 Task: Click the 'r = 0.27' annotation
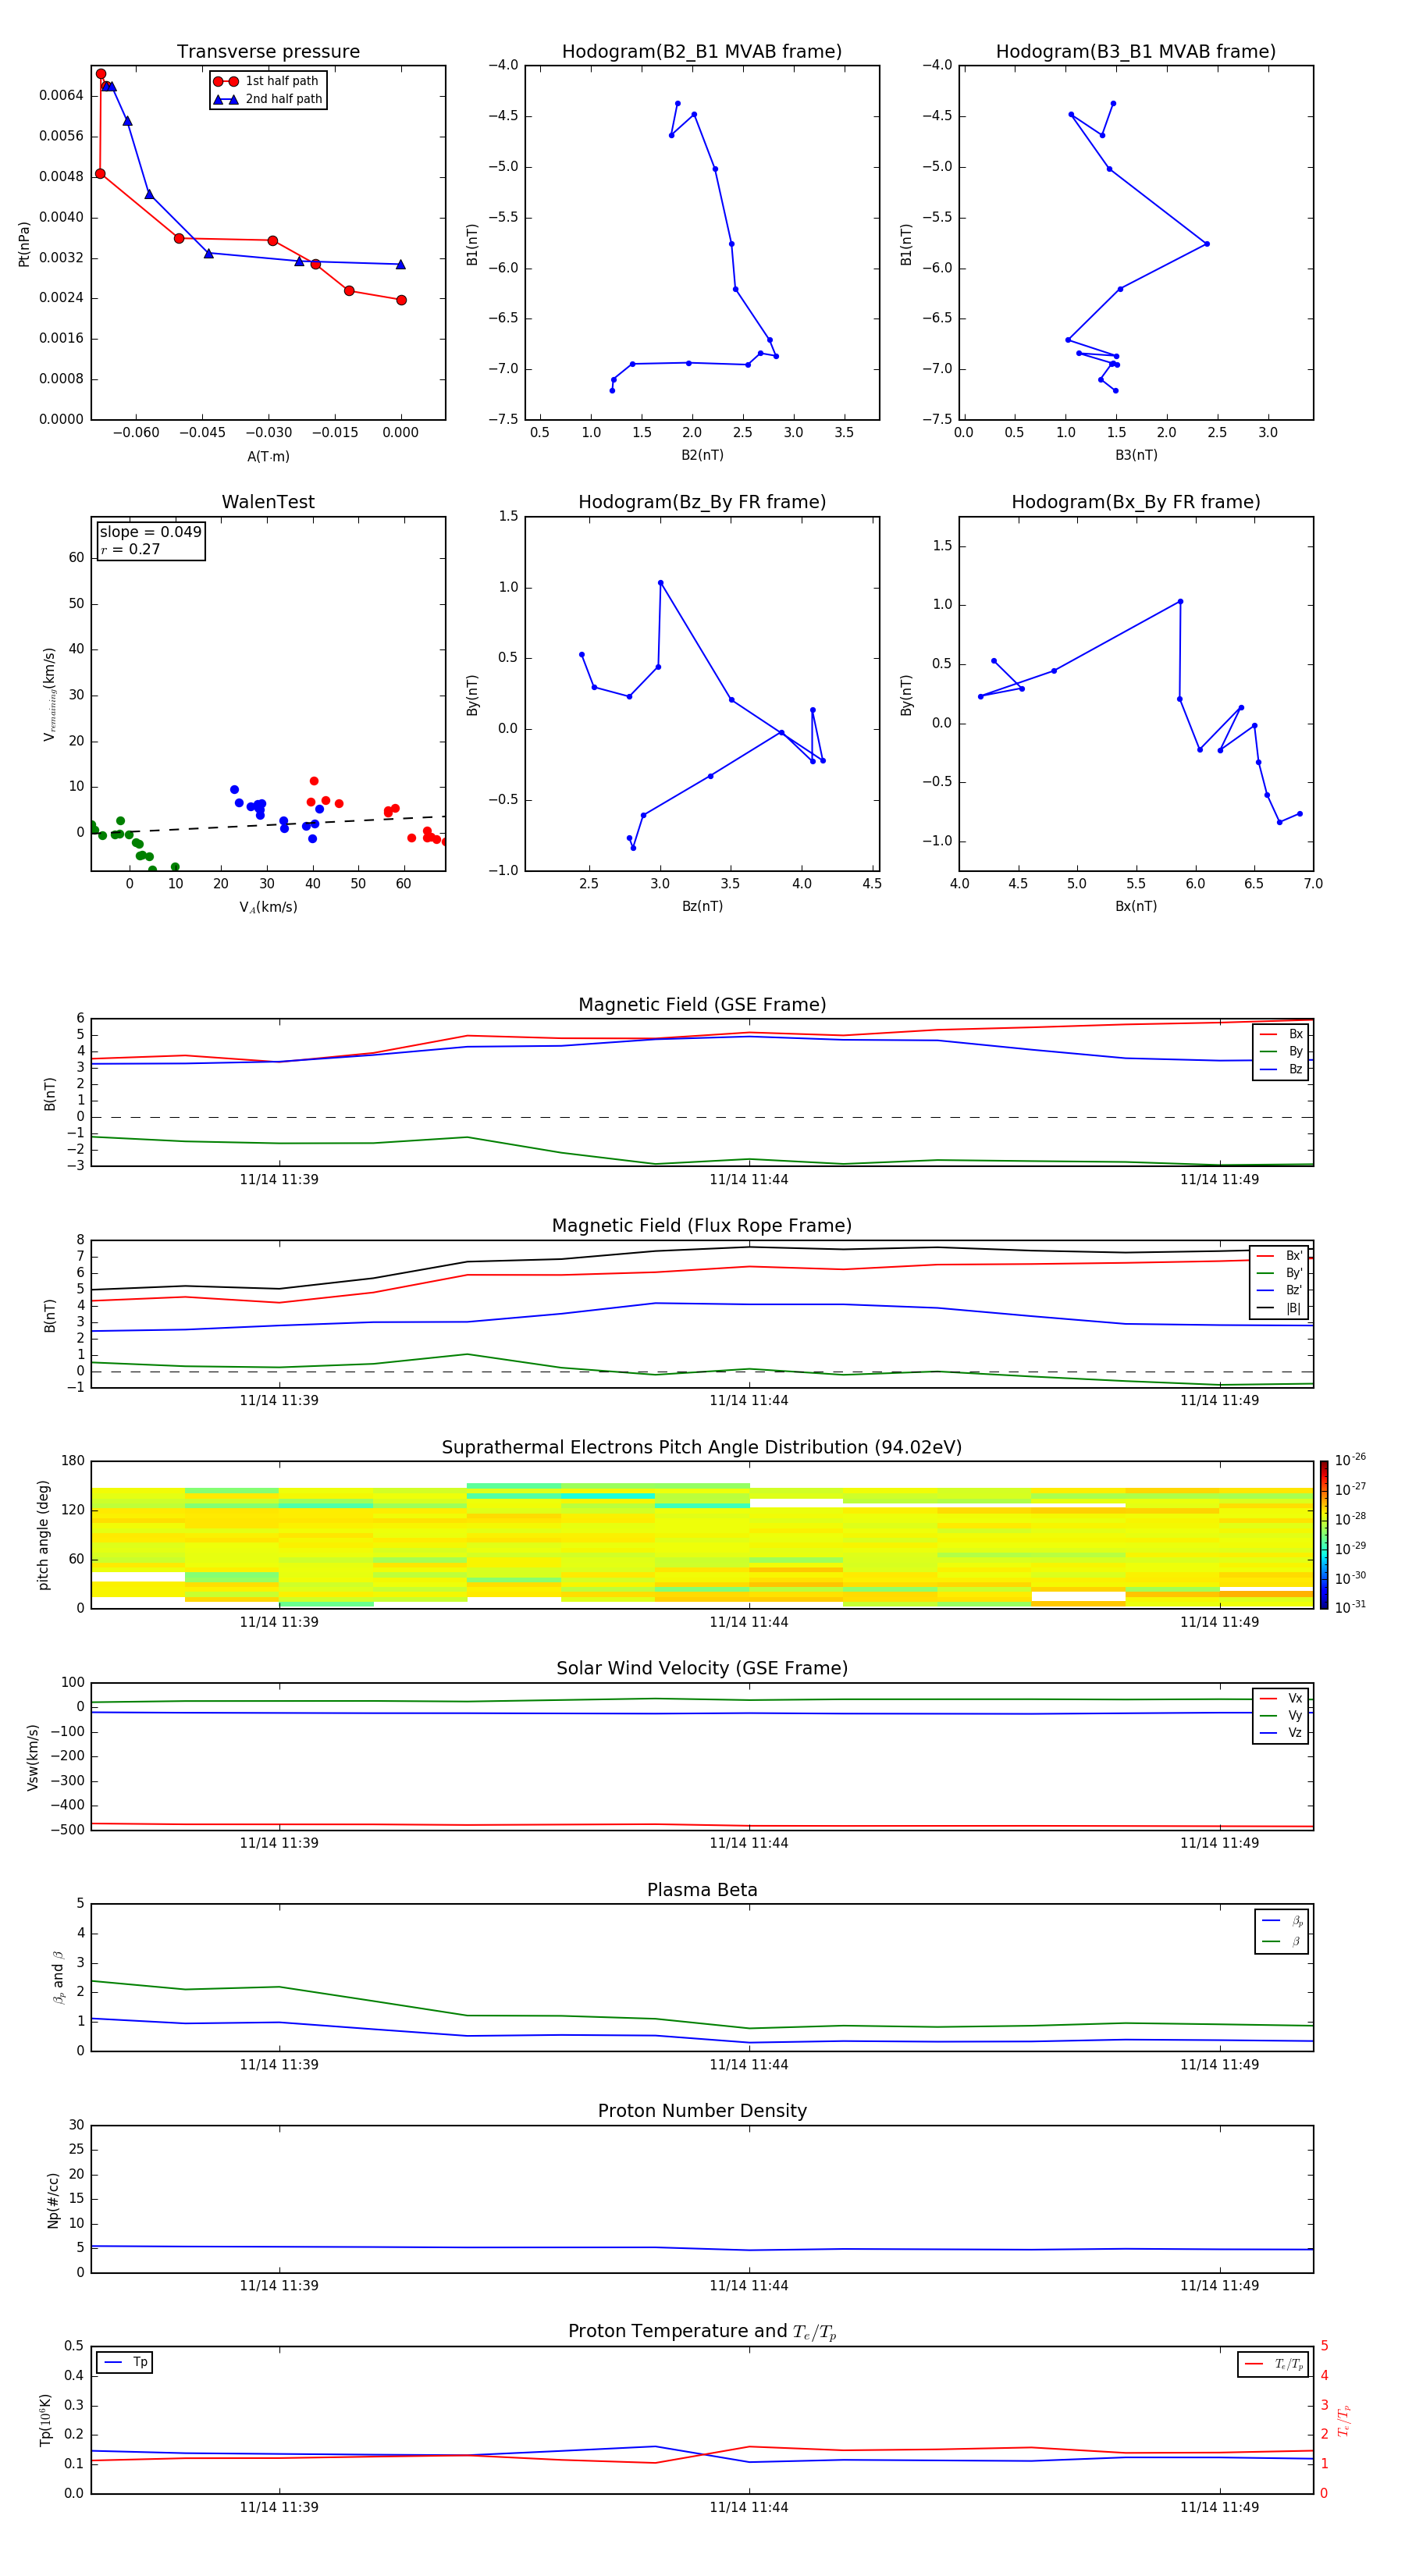click(130, 549)
